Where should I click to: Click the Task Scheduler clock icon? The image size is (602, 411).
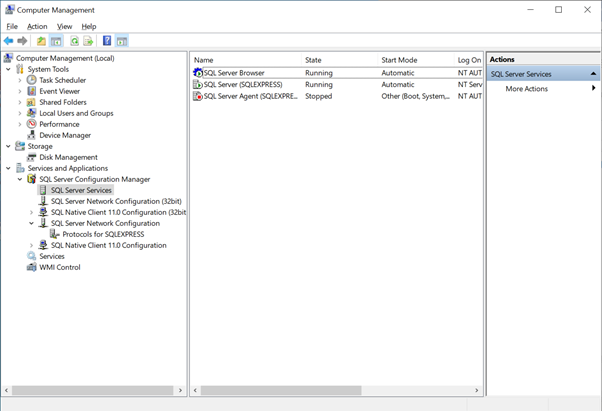coord(31,80)
